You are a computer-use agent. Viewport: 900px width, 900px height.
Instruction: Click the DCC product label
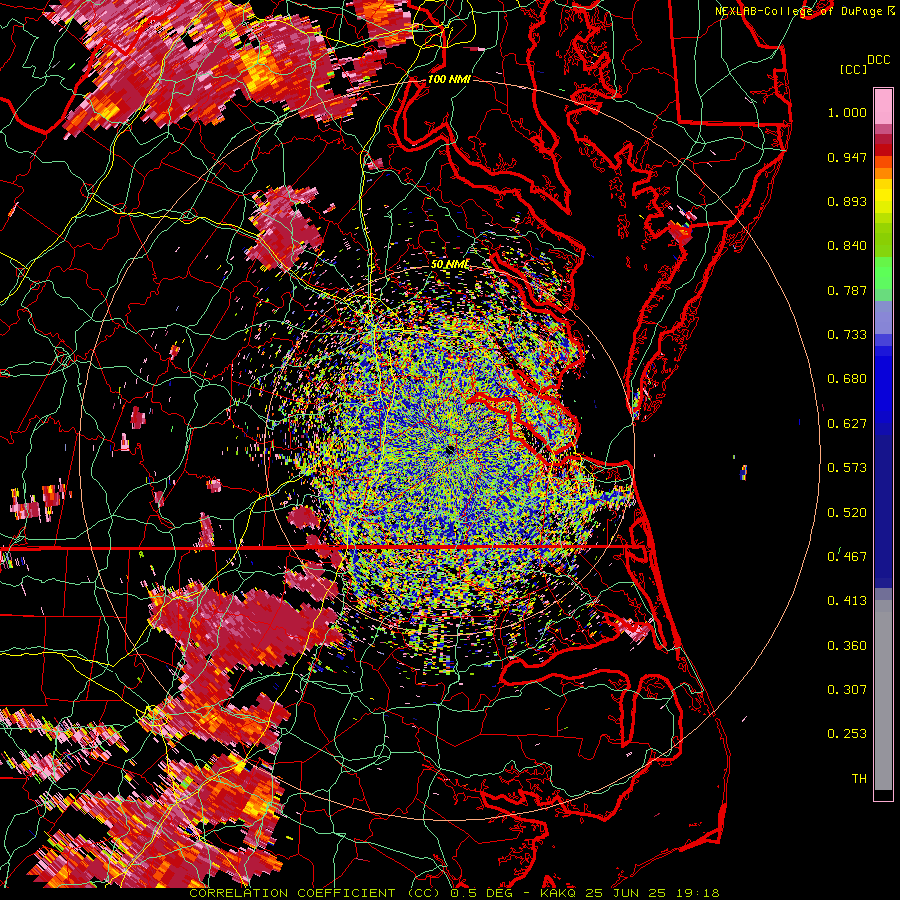click(878, 60)
